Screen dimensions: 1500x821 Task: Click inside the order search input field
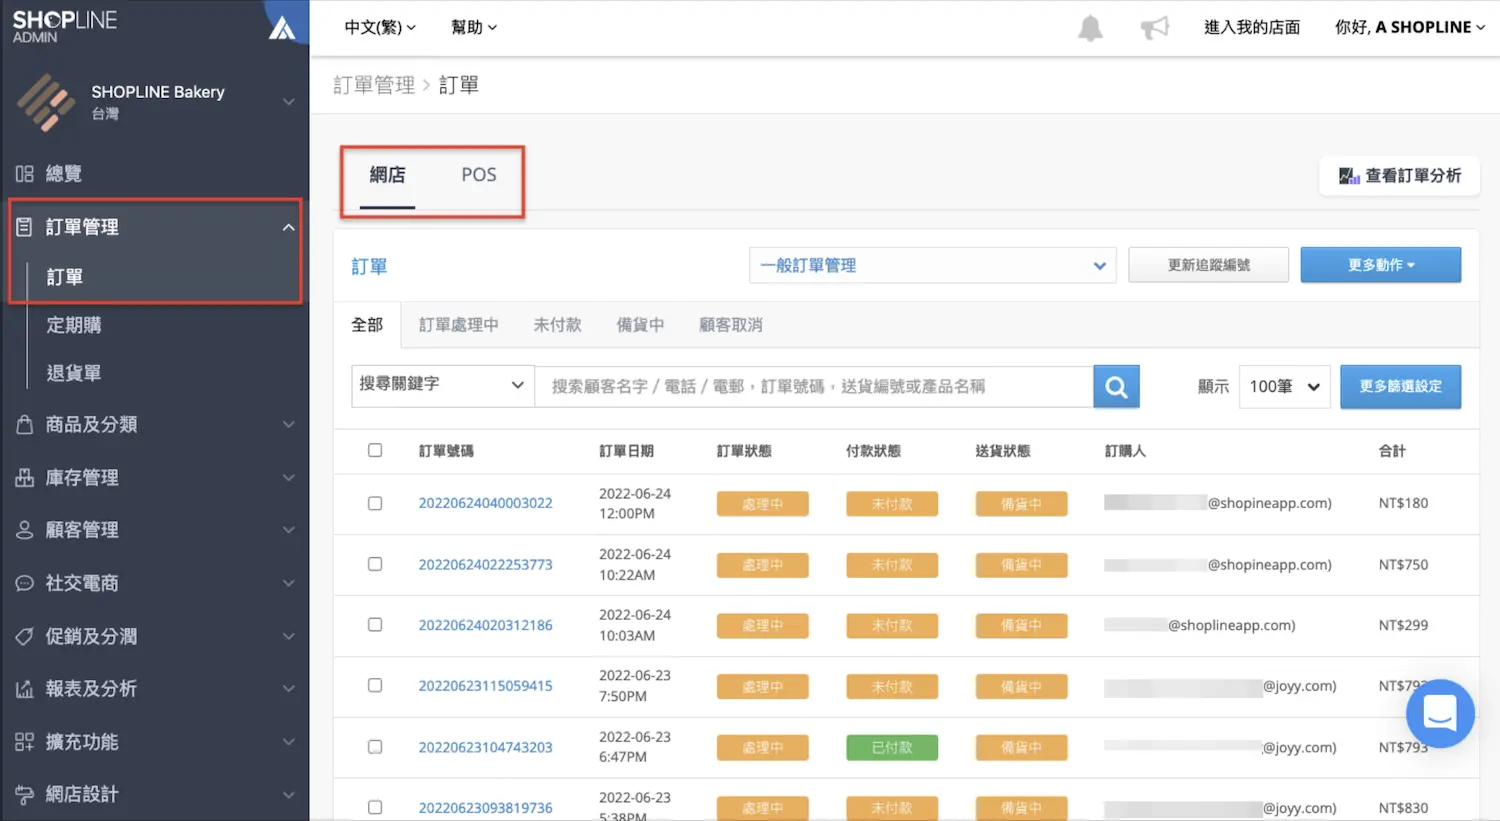click(x=810, y=386)
